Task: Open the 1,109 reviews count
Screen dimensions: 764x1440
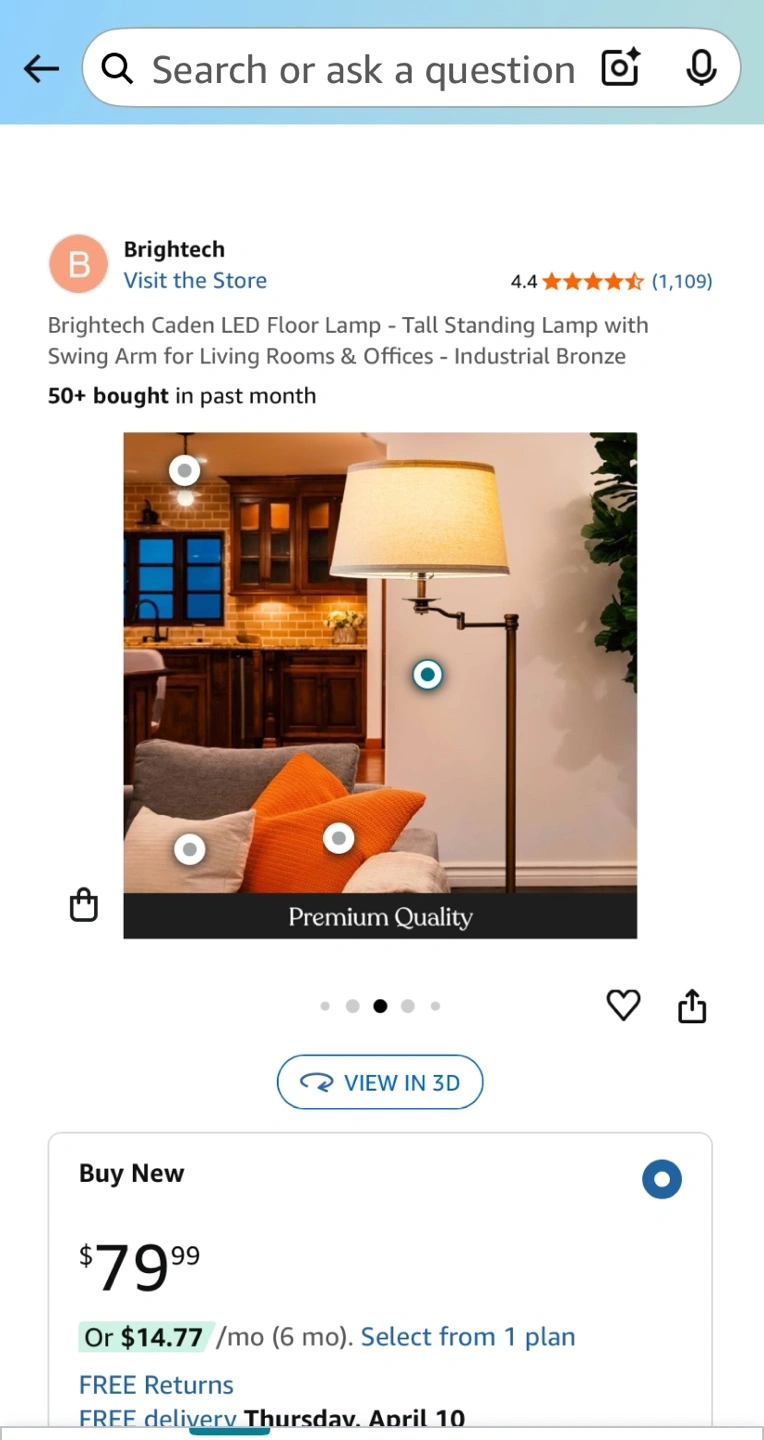Action: point(682,282)
